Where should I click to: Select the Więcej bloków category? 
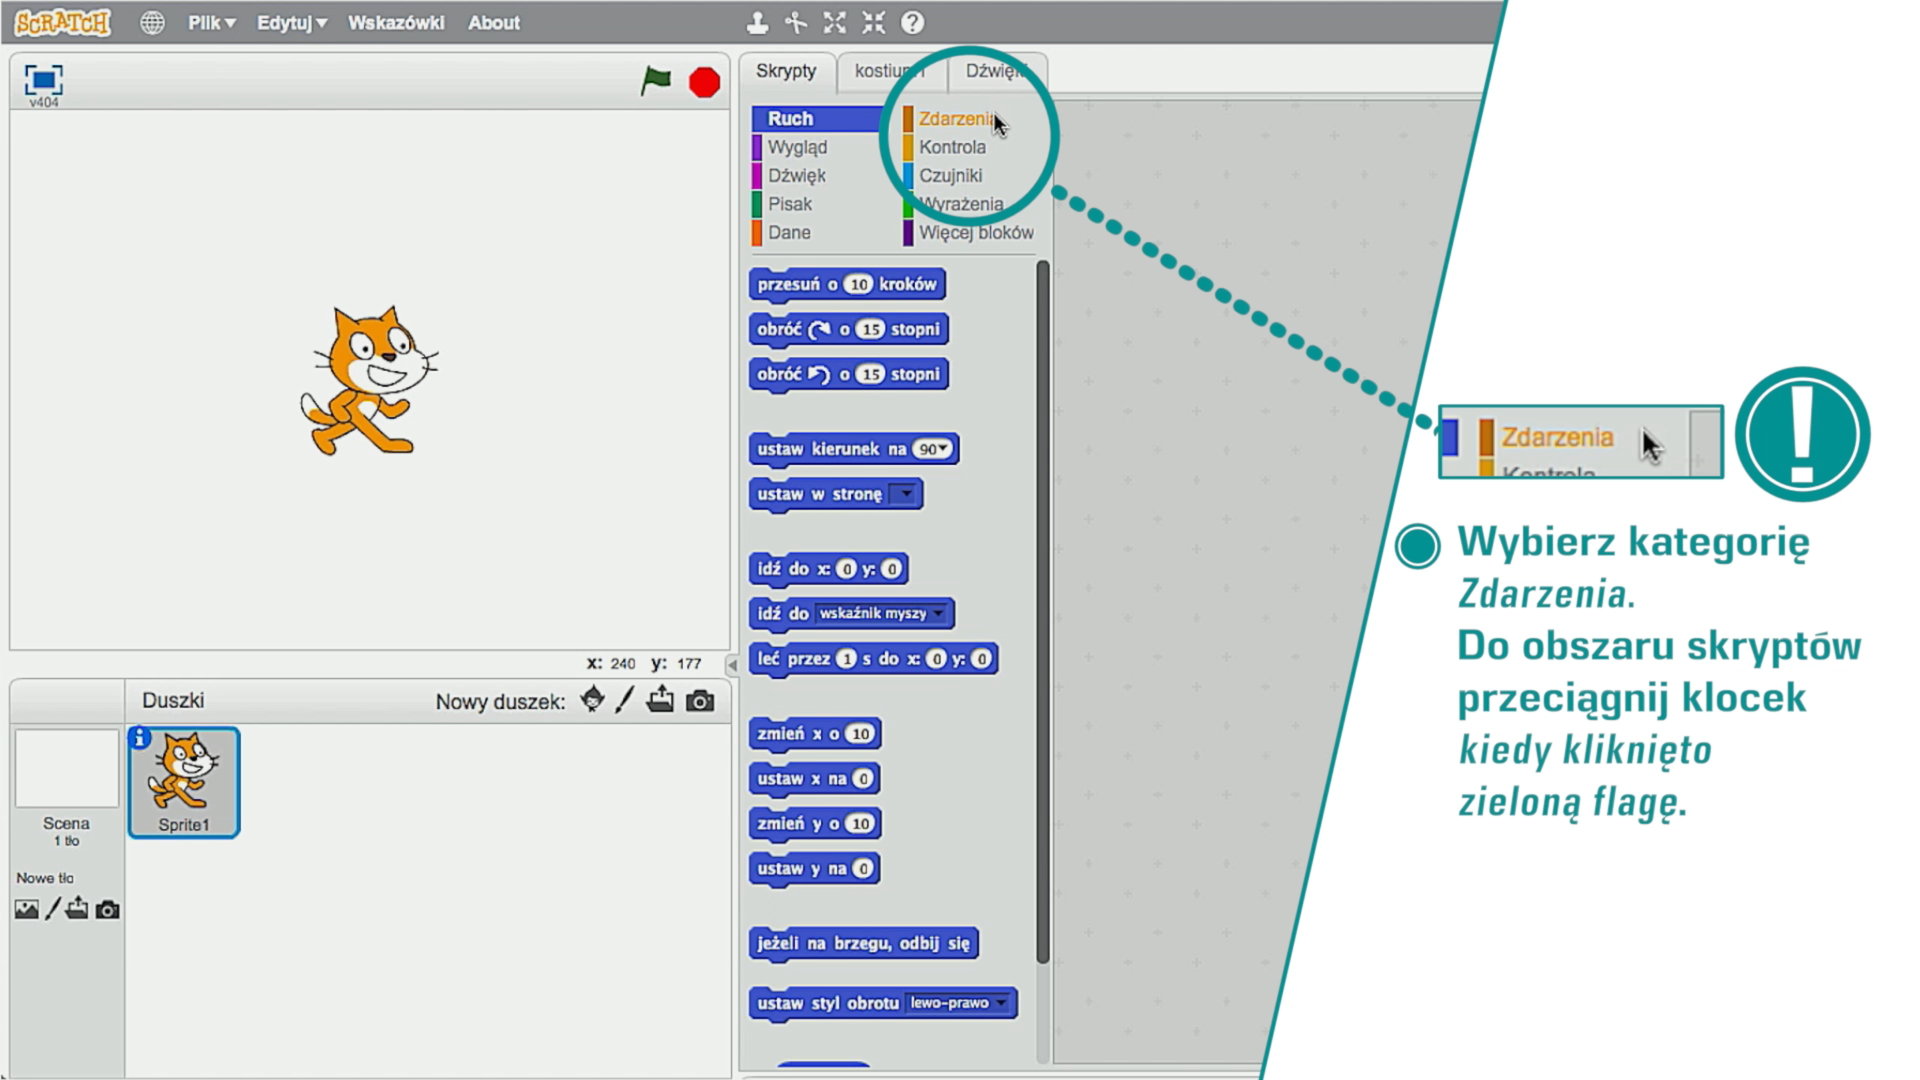(x=975, y=232)
